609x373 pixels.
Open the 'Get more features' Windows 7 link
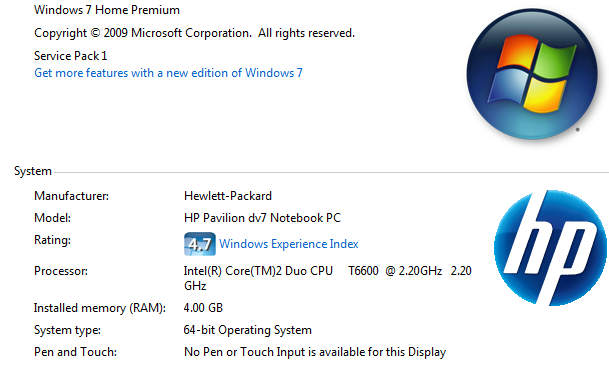168,73
